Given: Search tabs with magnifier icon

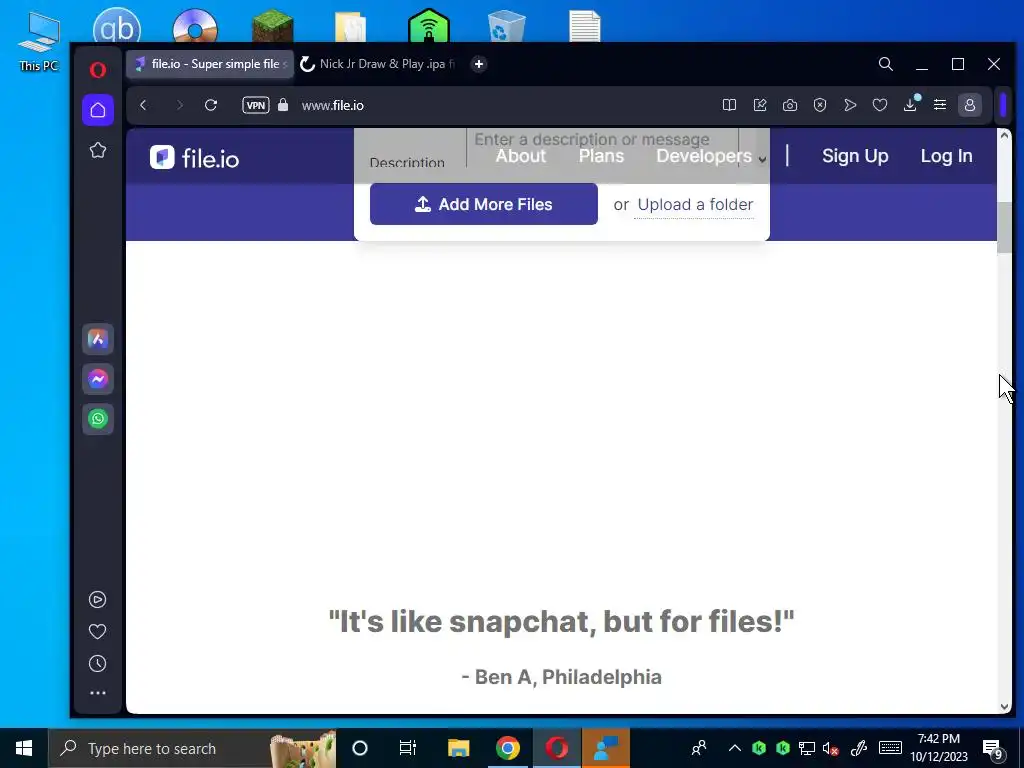Looking at the screenshot, I should [886, 64].
